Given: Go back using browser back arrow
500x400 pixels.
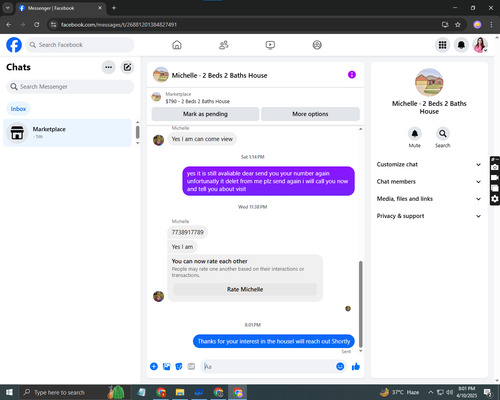Looking at the screenshot, I should [x=9, y=25].
